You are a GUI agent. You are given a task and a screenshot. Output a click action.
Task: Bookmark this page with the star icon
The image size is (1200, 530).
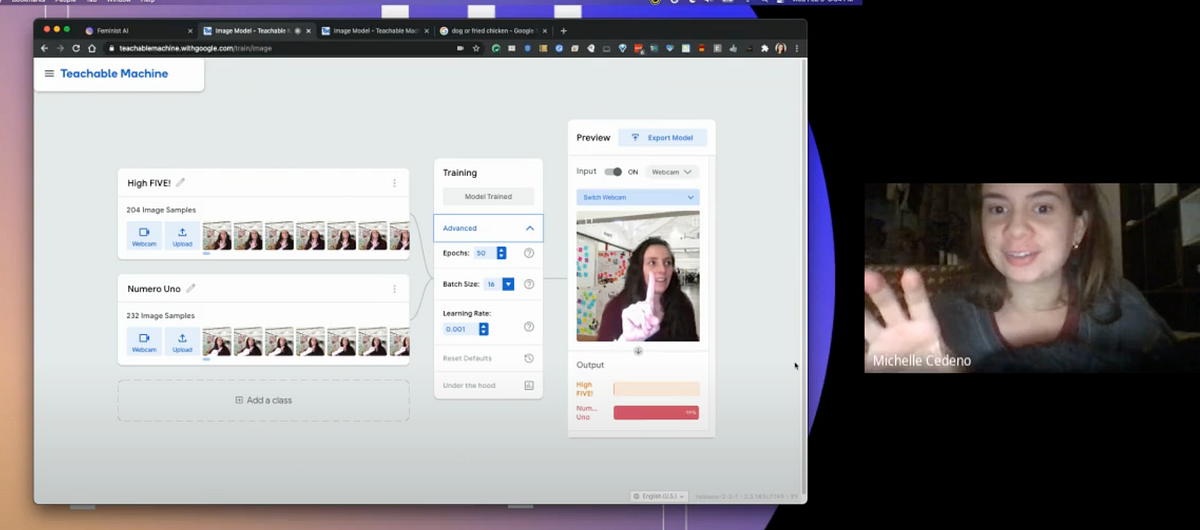click(x=476, y=48)
